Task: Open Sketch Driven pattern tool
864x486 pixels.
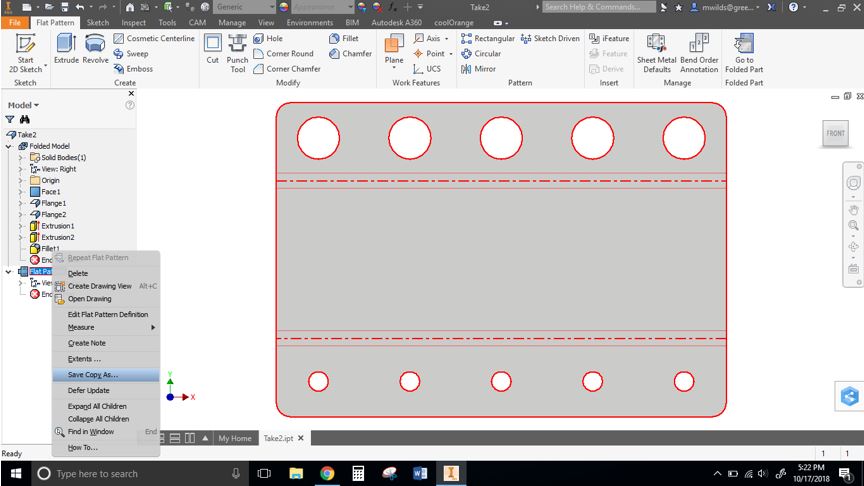Action: pos(550,39)
